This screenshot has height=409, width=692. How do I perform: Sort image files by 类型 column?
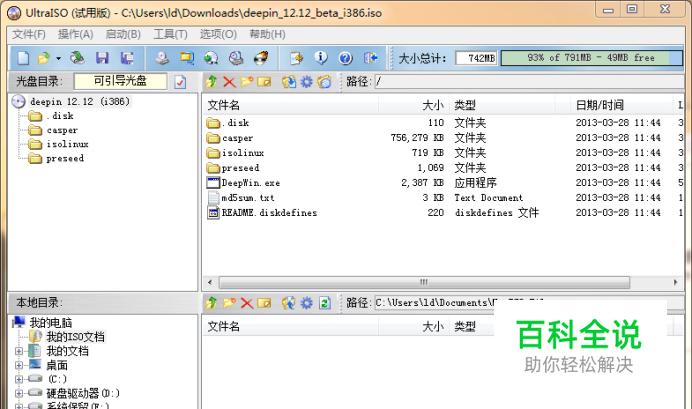[502, 105]
